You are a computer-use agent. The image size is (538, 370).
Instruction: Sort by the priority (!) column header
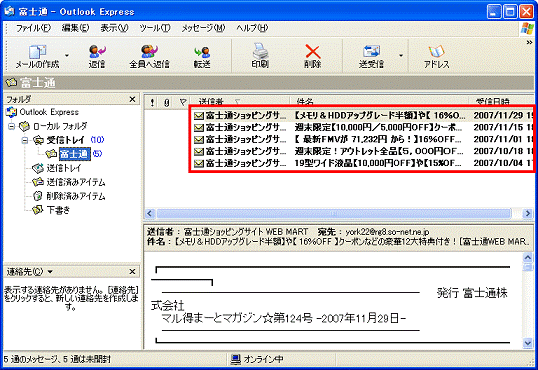coord(152,102)
